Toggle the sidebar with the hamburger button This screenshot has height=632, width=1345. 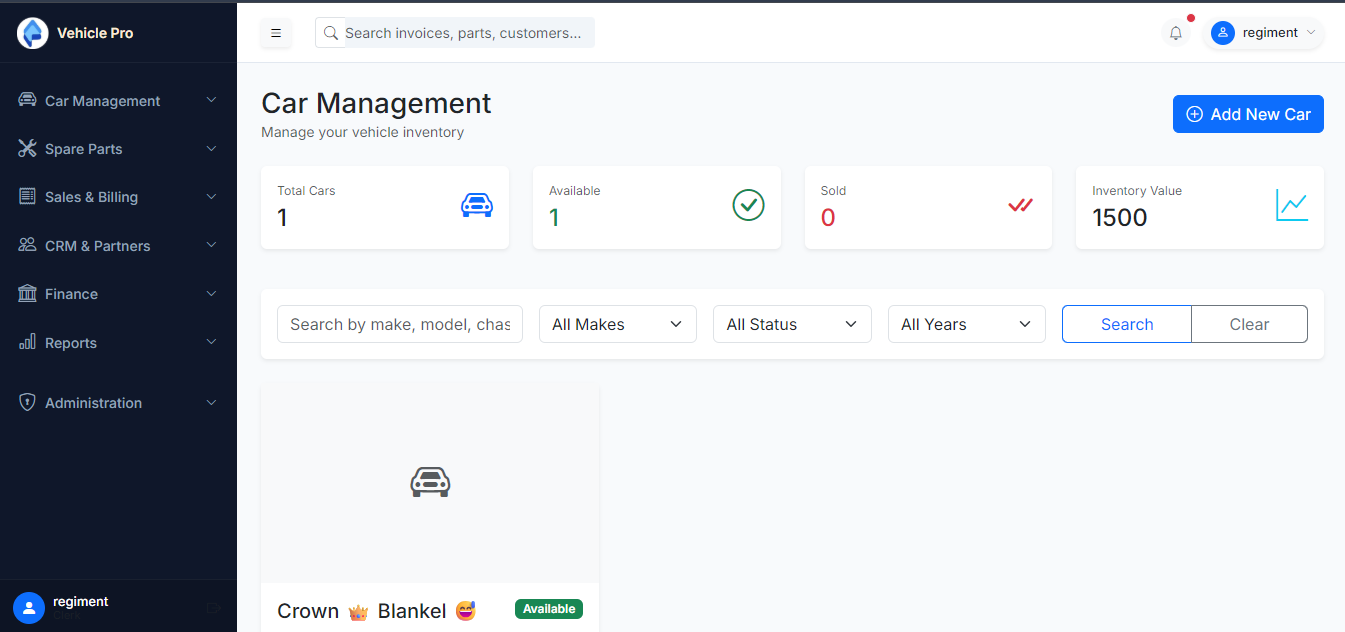click(x=276, y=33)
